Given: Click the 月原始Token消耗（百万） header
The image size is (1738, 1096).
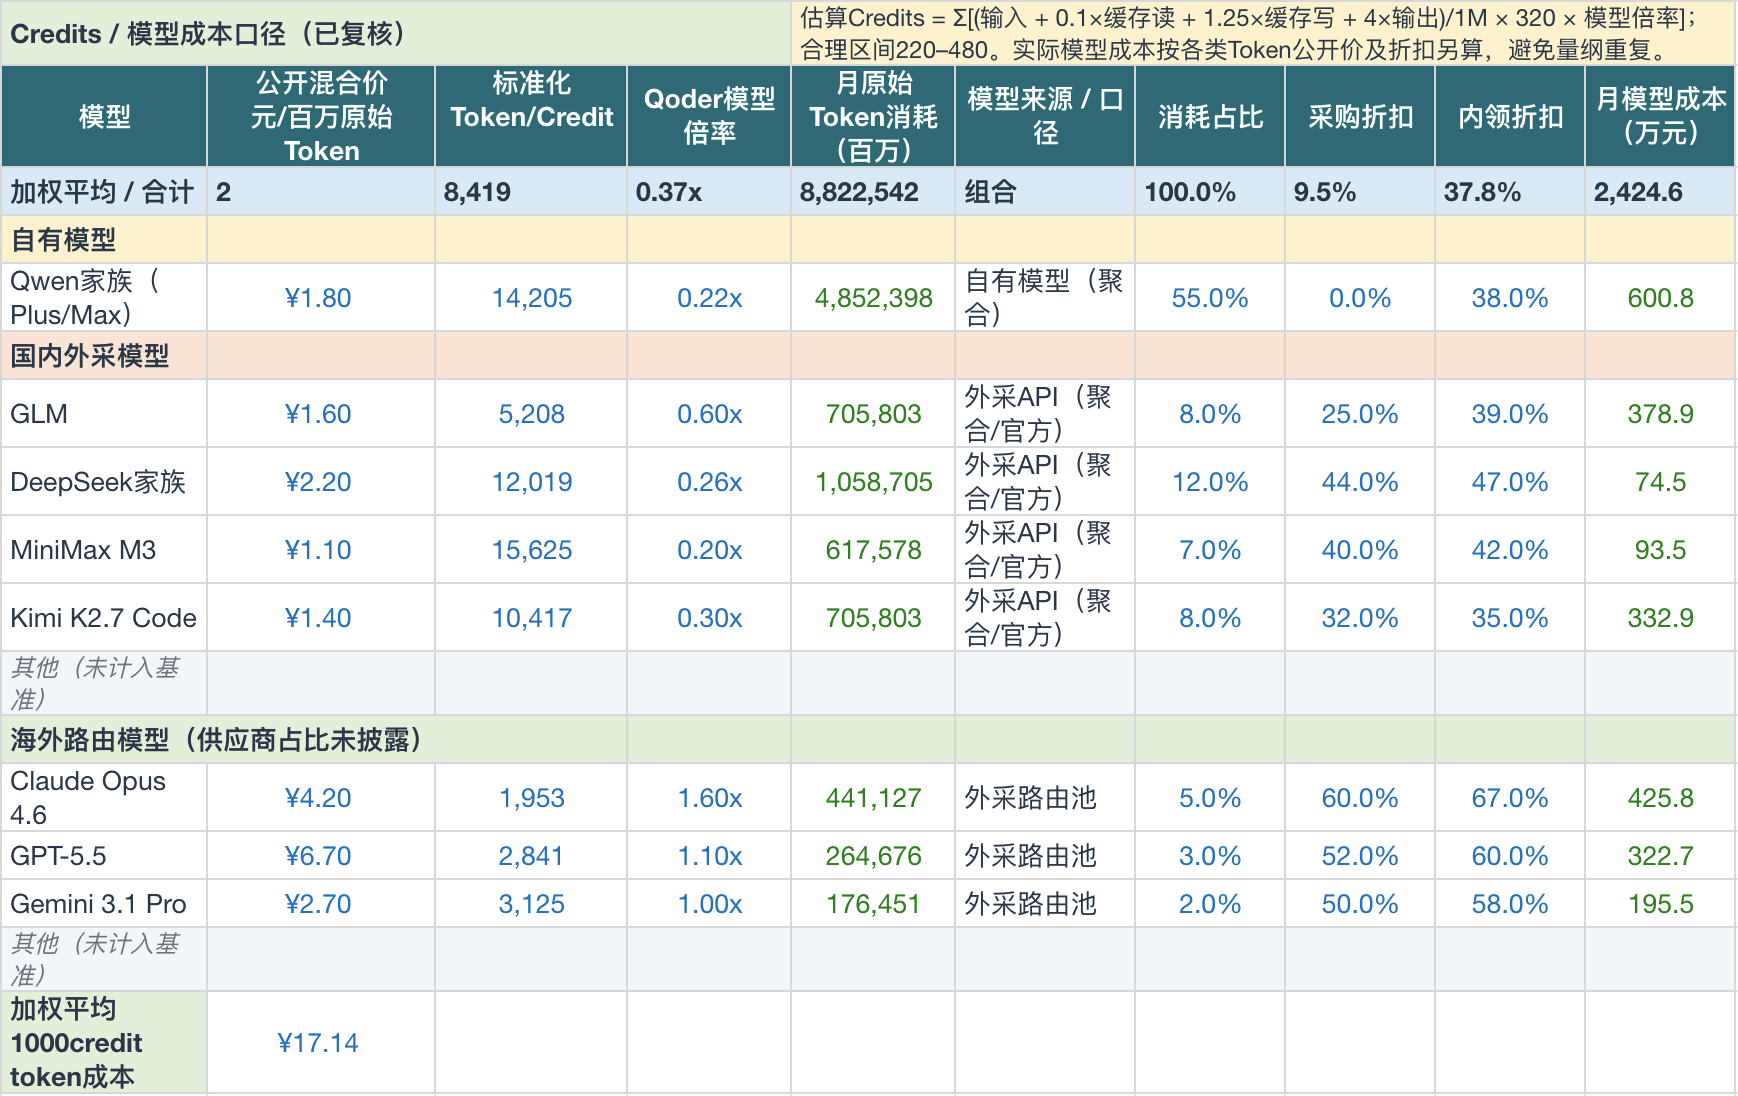Looking at the screenshot, I should tap(873, 117).
